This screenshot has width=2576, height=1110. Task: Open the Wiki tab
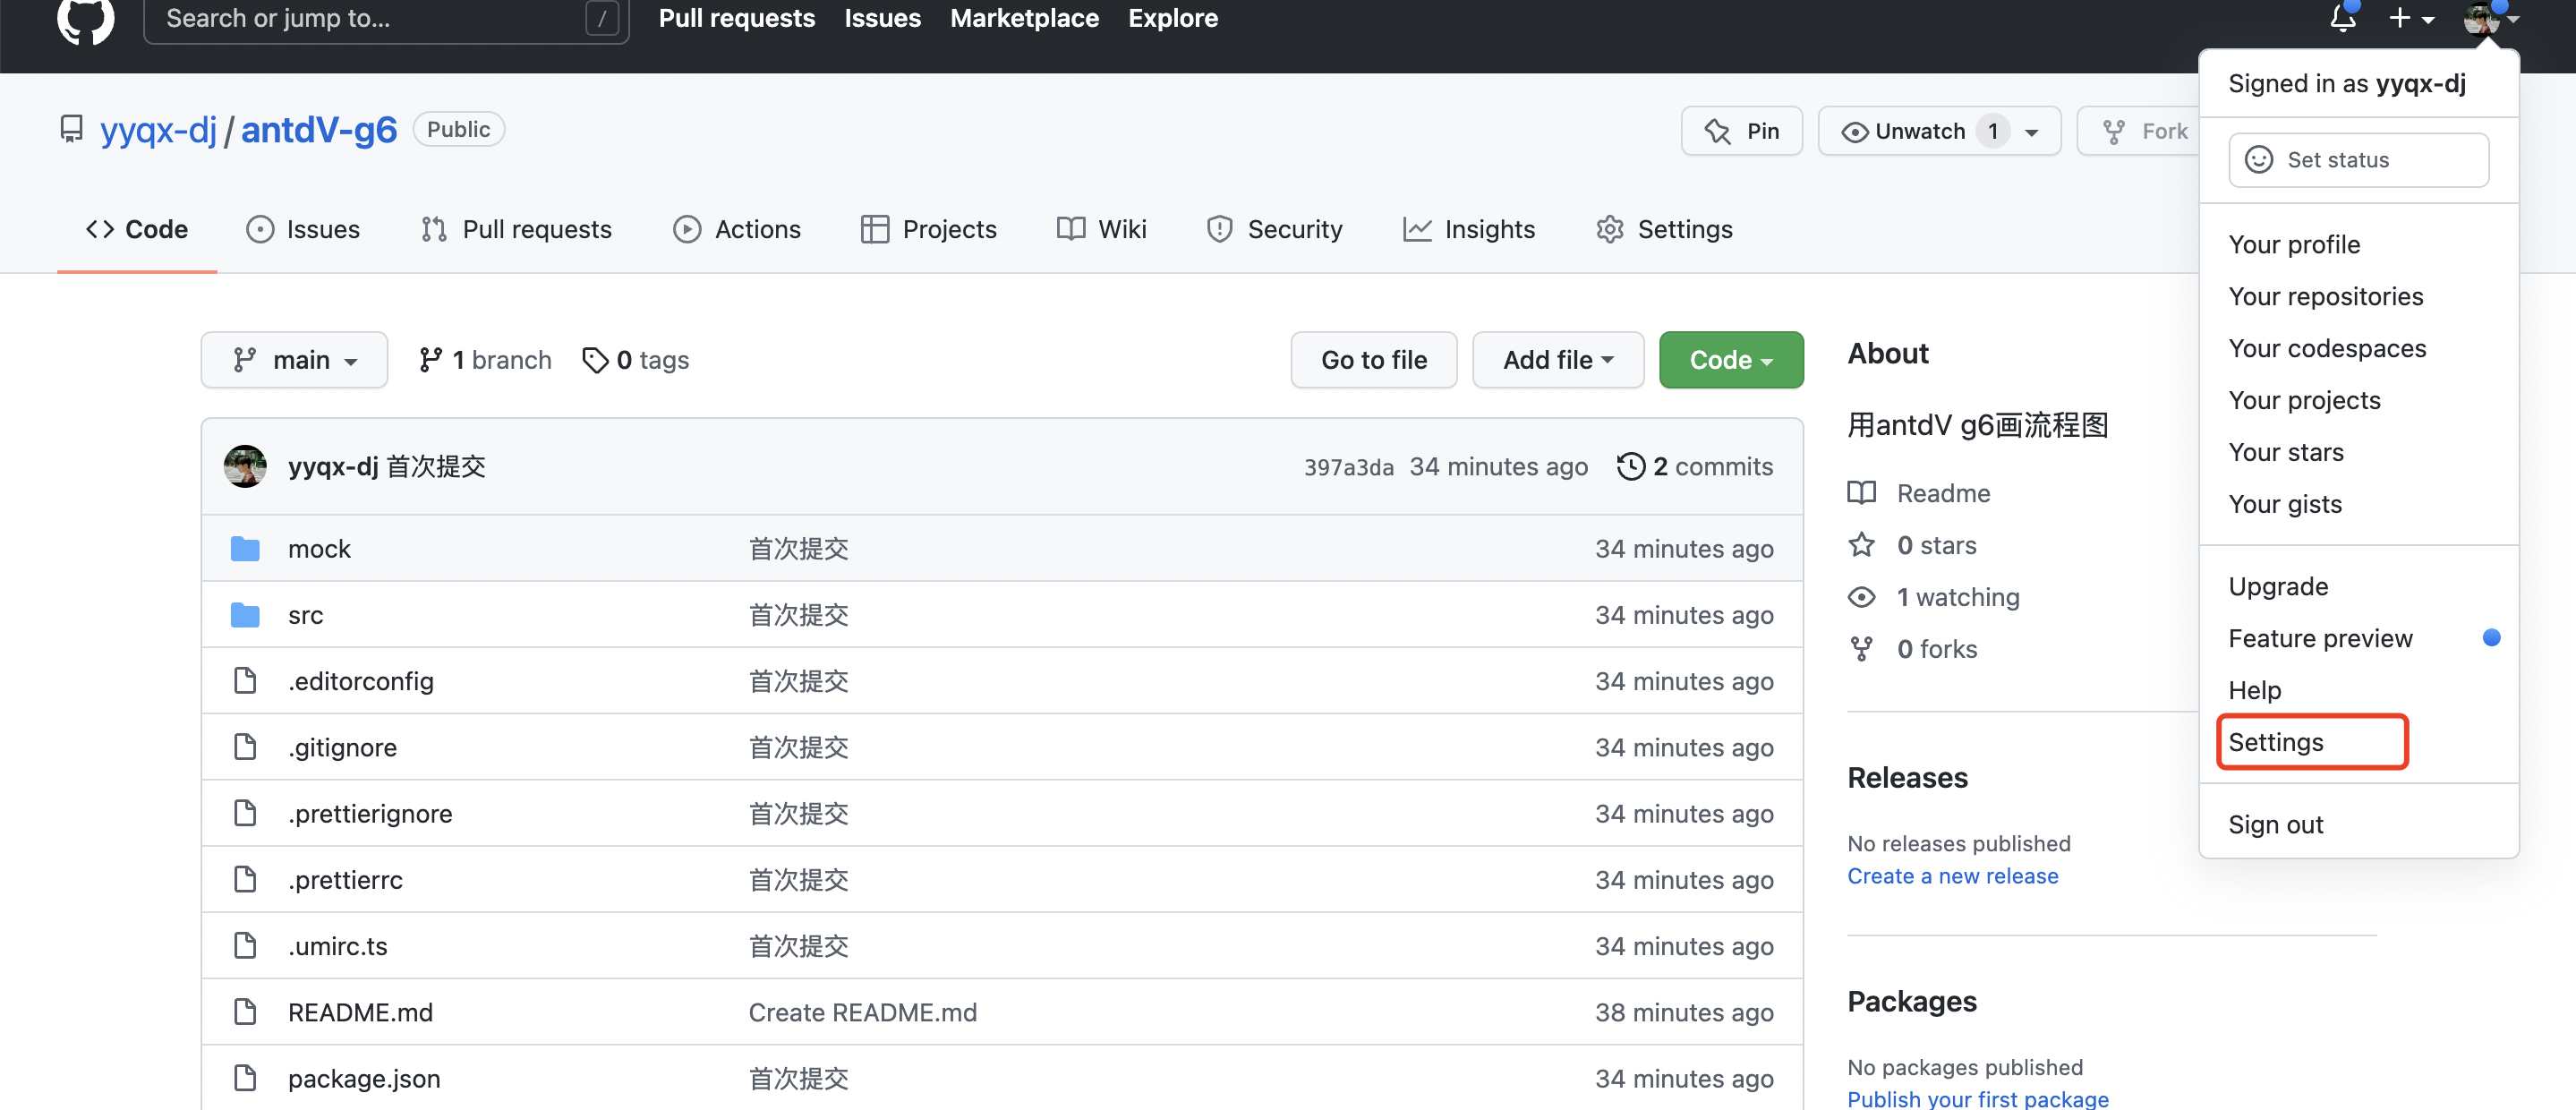1102,229
